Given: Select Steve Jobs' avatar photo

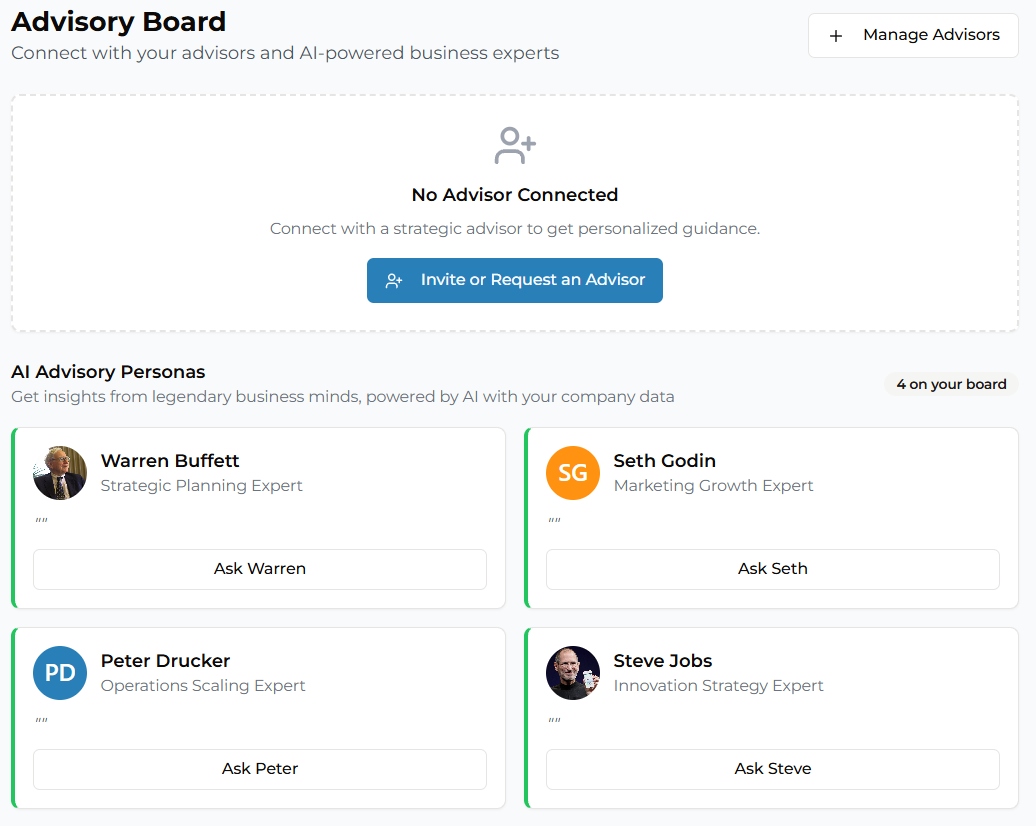Looking at the screenshot, I should [x=572, y=673].
